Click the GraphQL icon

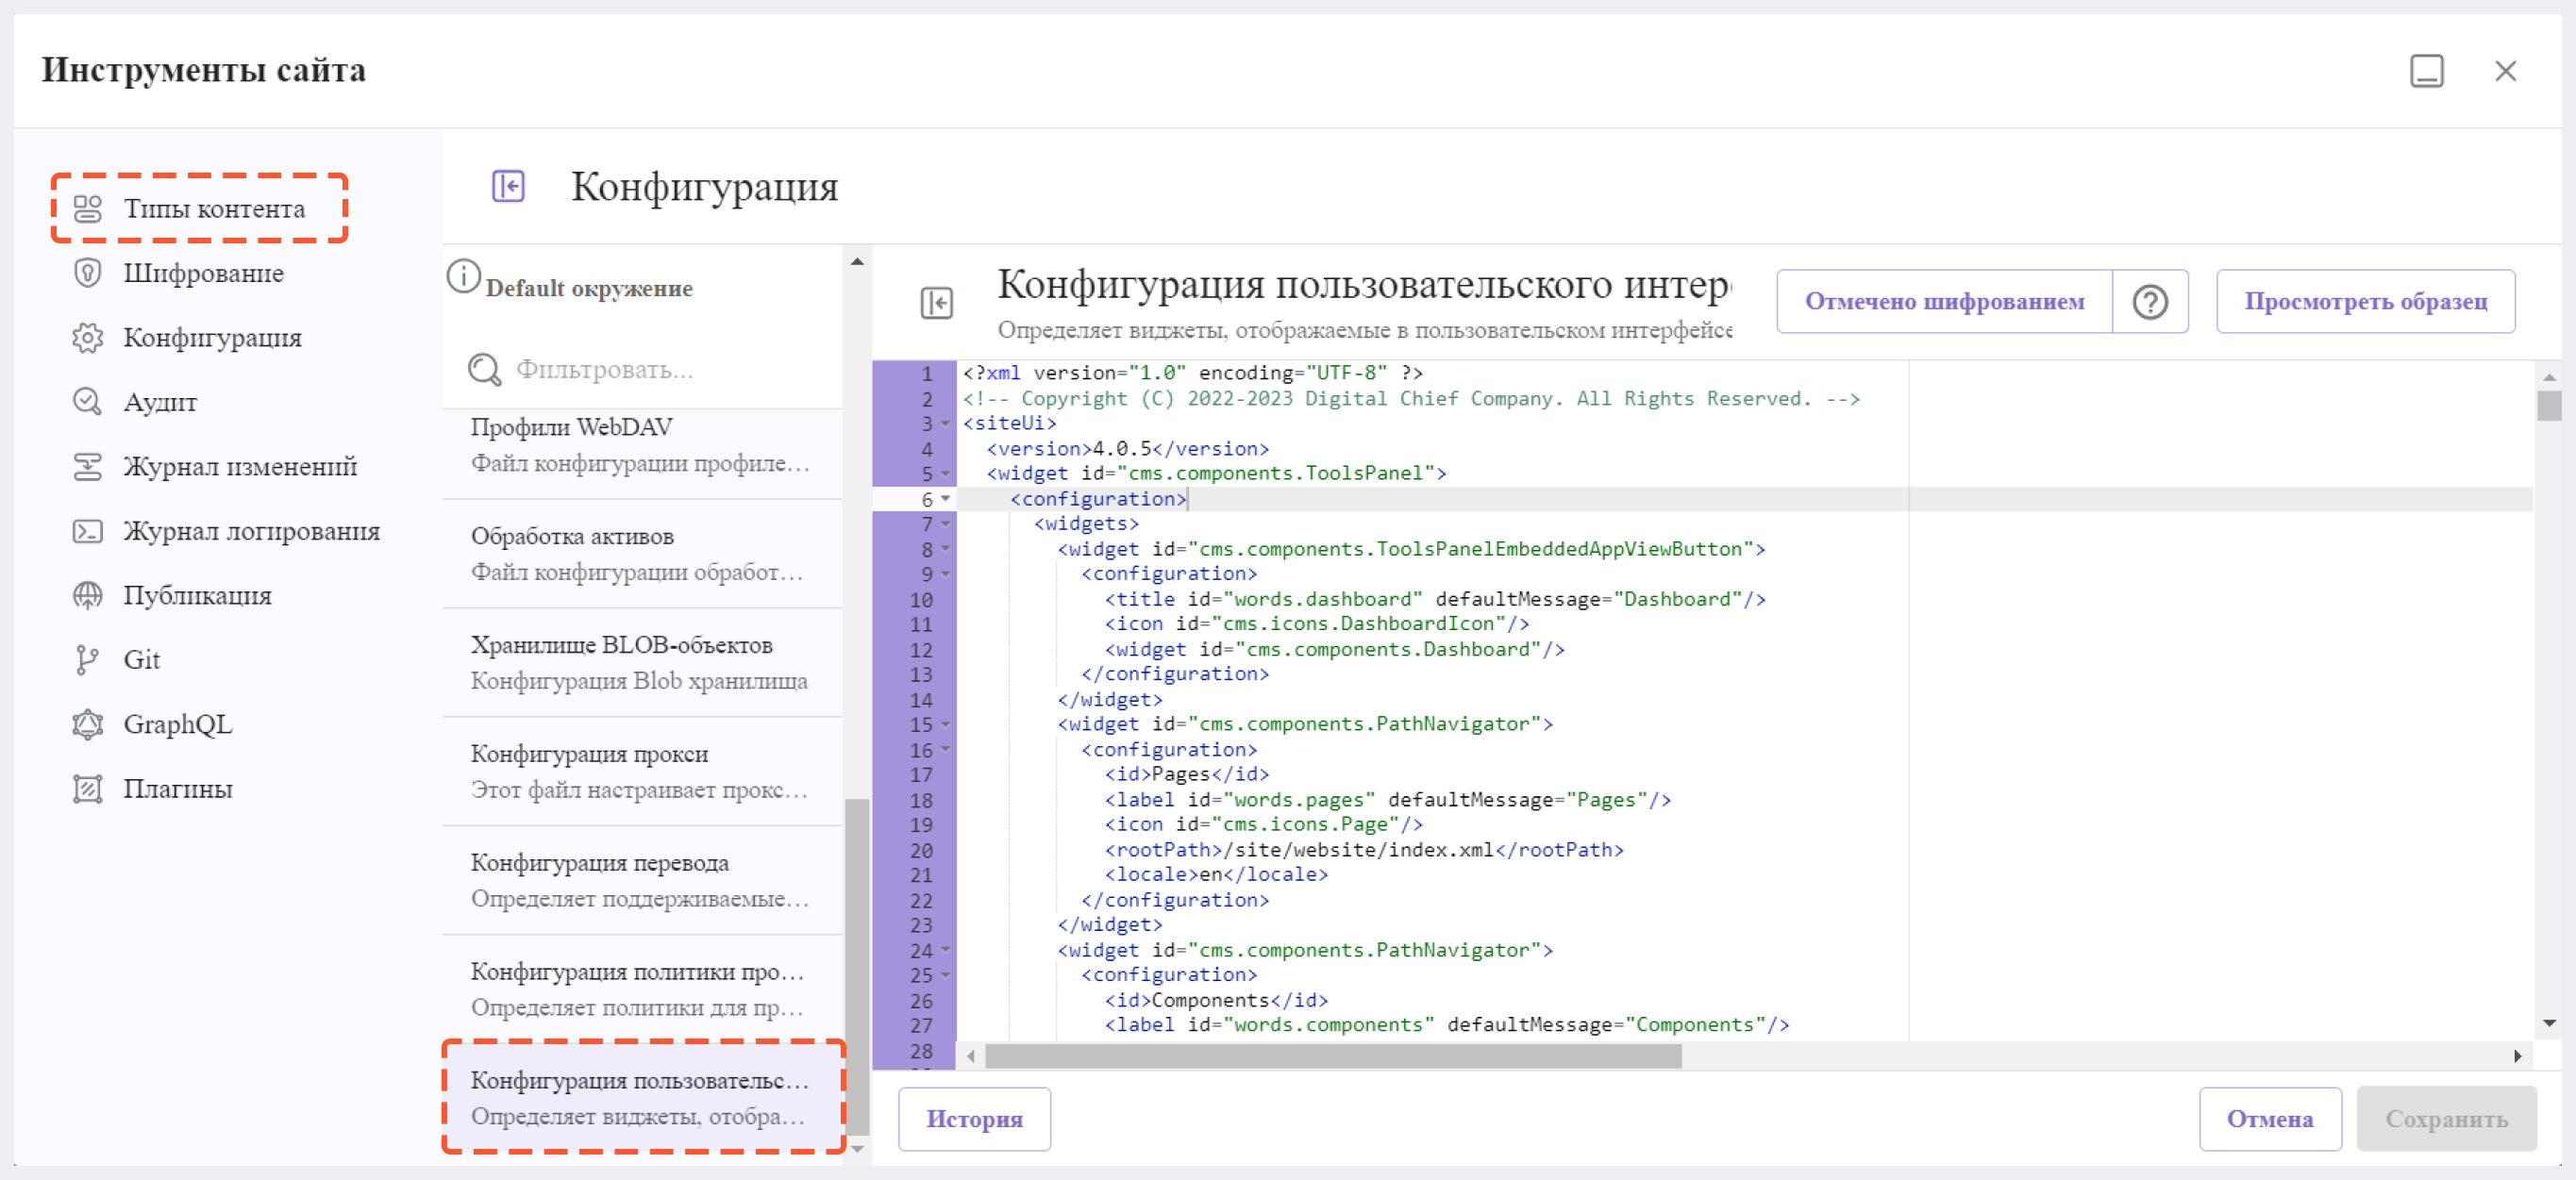(88, 724)
